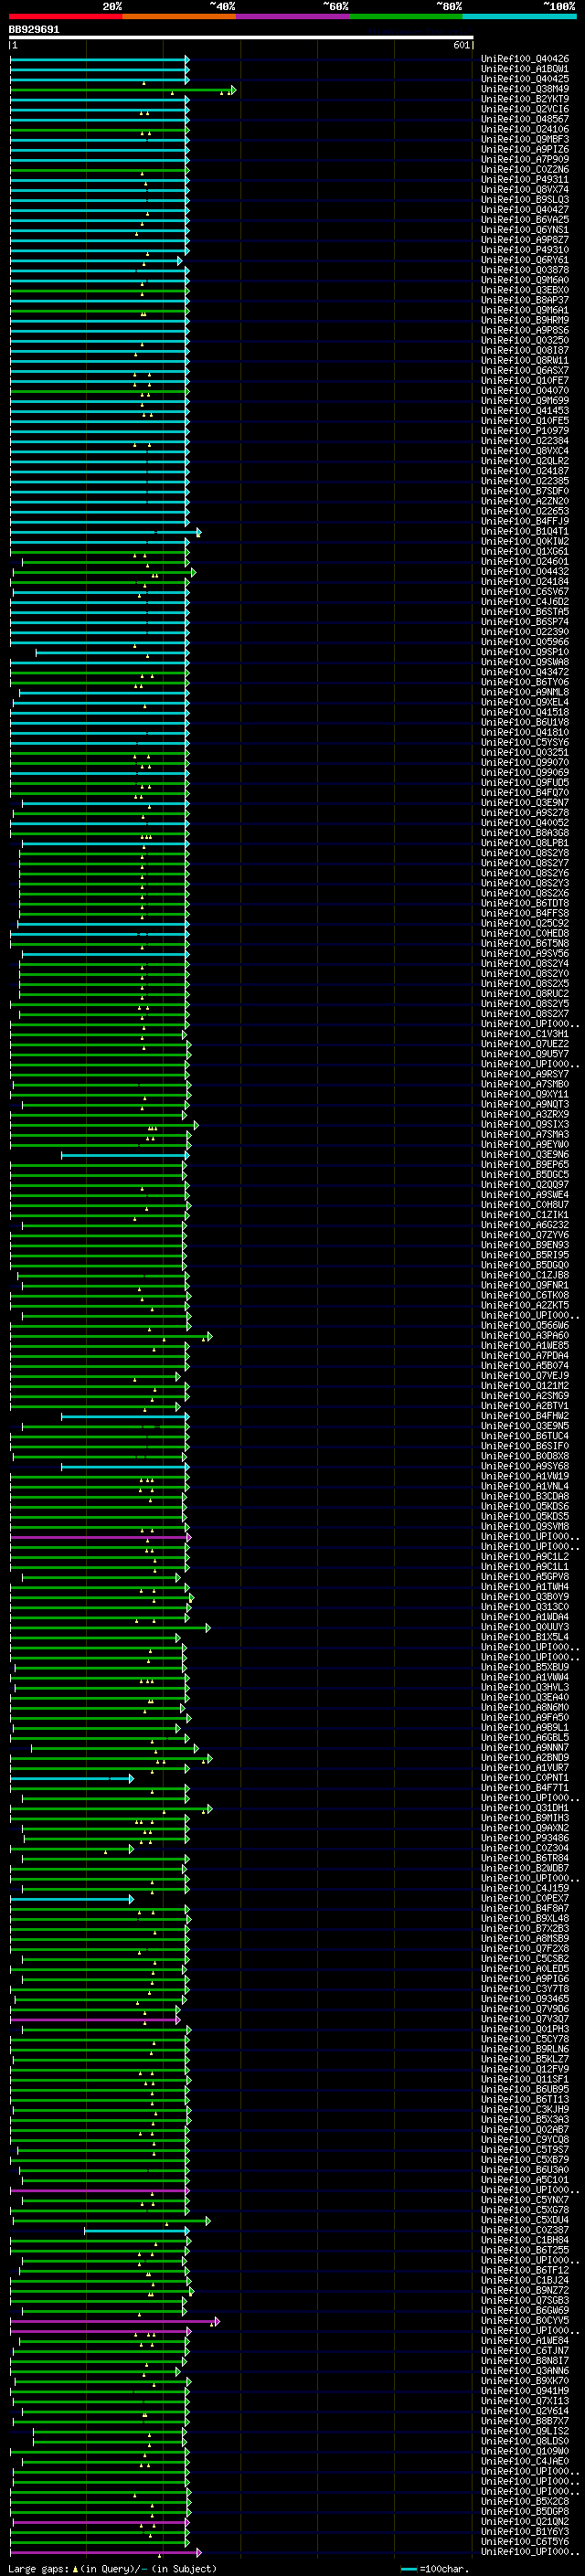Pick the UniRef100_C4J6D2 label

[x=525, y=601]
